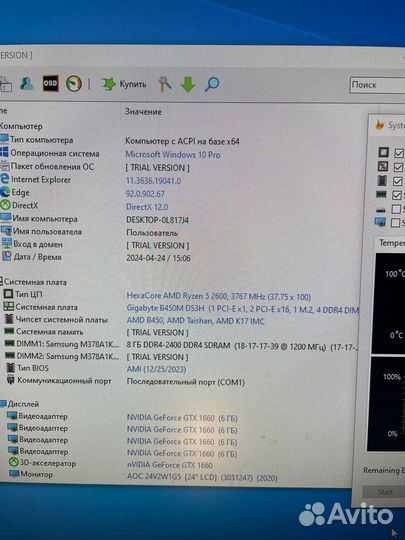Click the Windows logo icon beside Операционная система

tap(4, 153)
